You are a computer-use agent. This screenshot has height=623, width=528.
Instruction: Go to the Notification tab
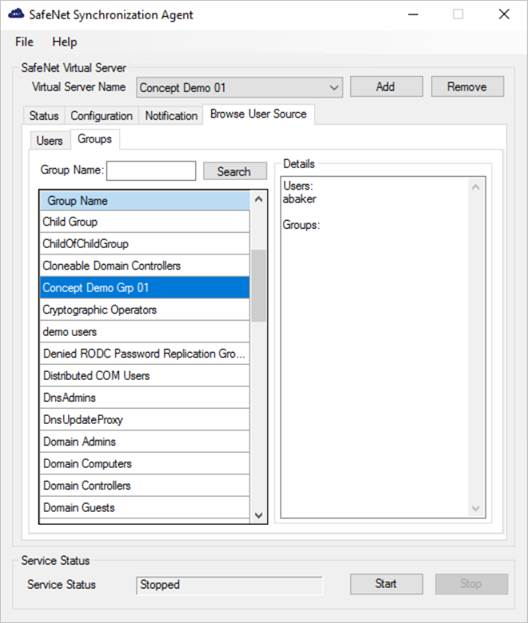tap(171, 116)
